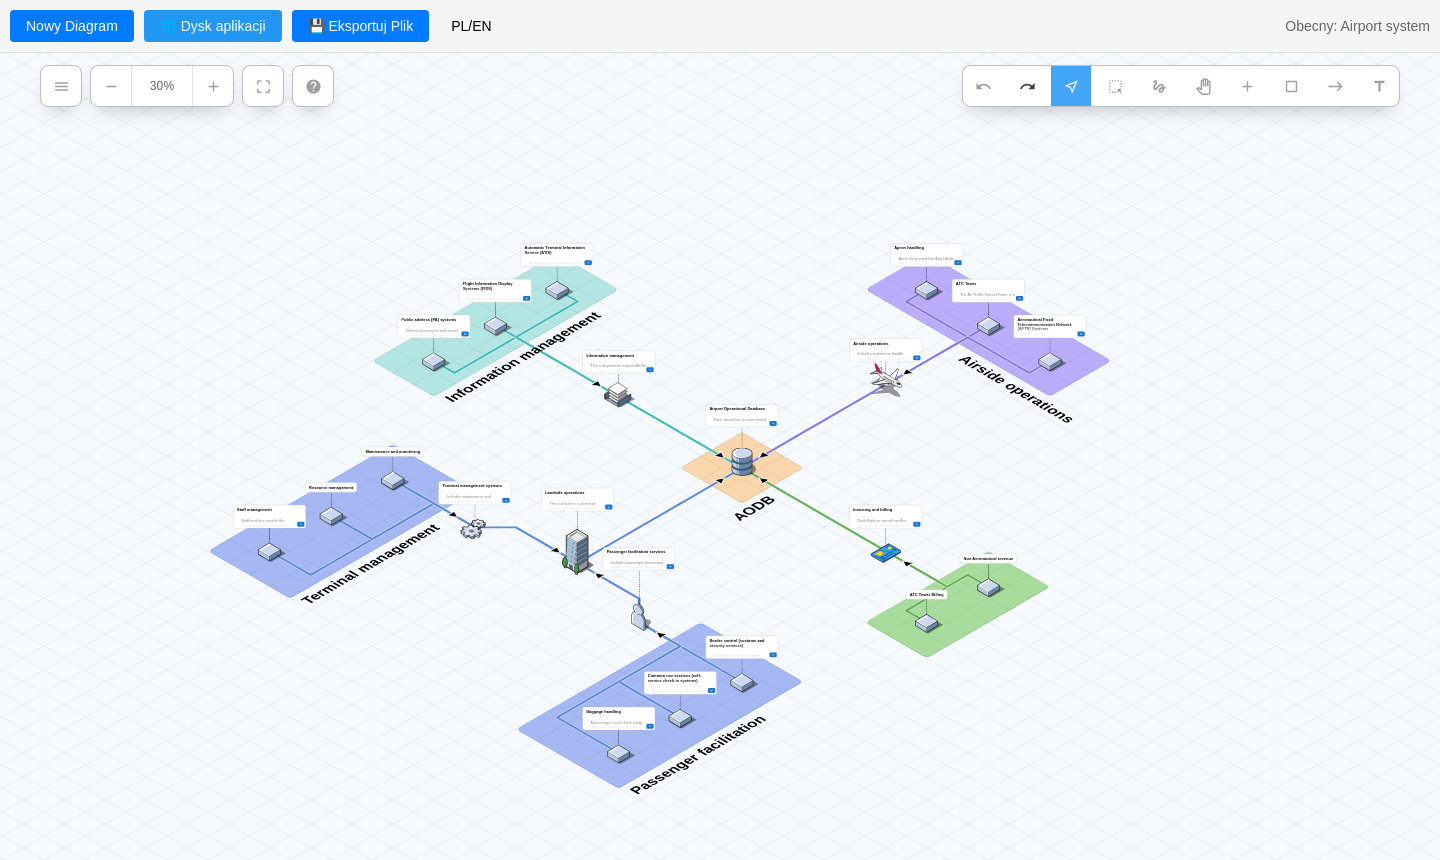Select the 'Terminal management' area label
The image size is (1440, 860).
(x=371, y=563)
